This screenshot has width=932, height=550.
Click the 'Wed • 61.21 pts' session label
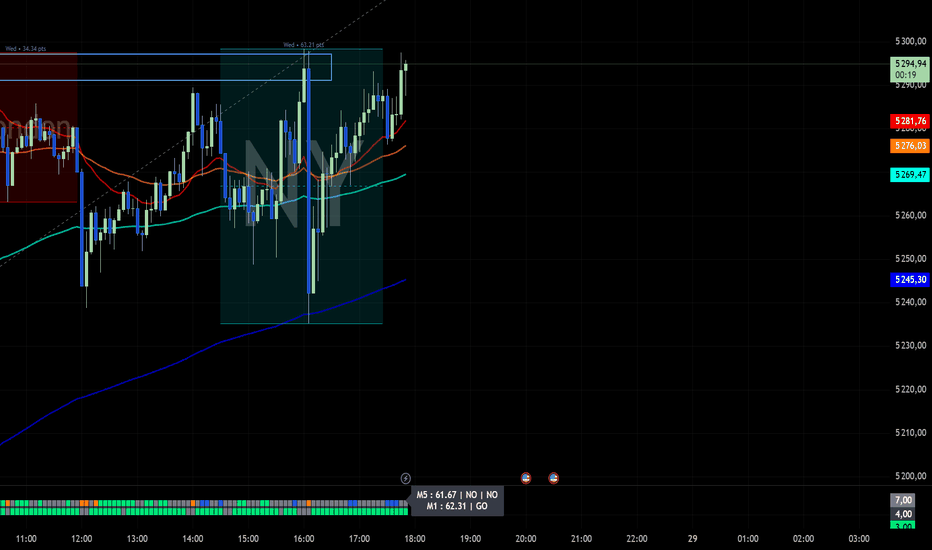click(x=303, y=45)
